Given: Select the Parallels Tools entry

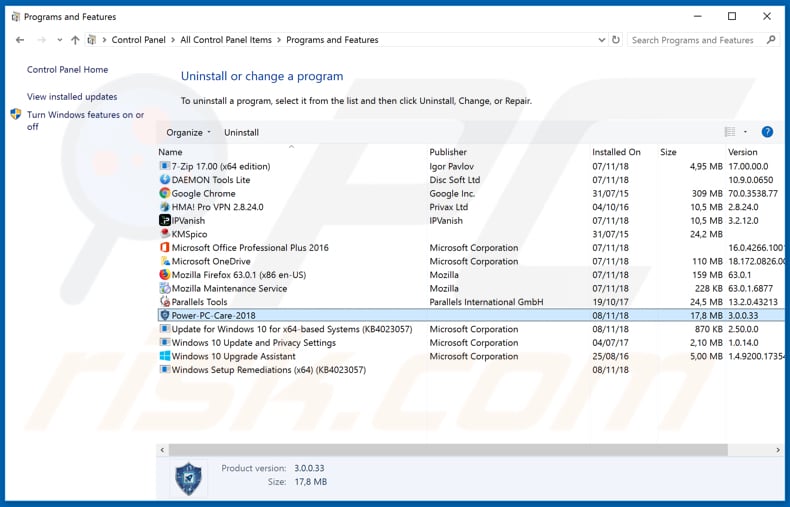Looking at the screenshot, I should click(x=199, y=302).
